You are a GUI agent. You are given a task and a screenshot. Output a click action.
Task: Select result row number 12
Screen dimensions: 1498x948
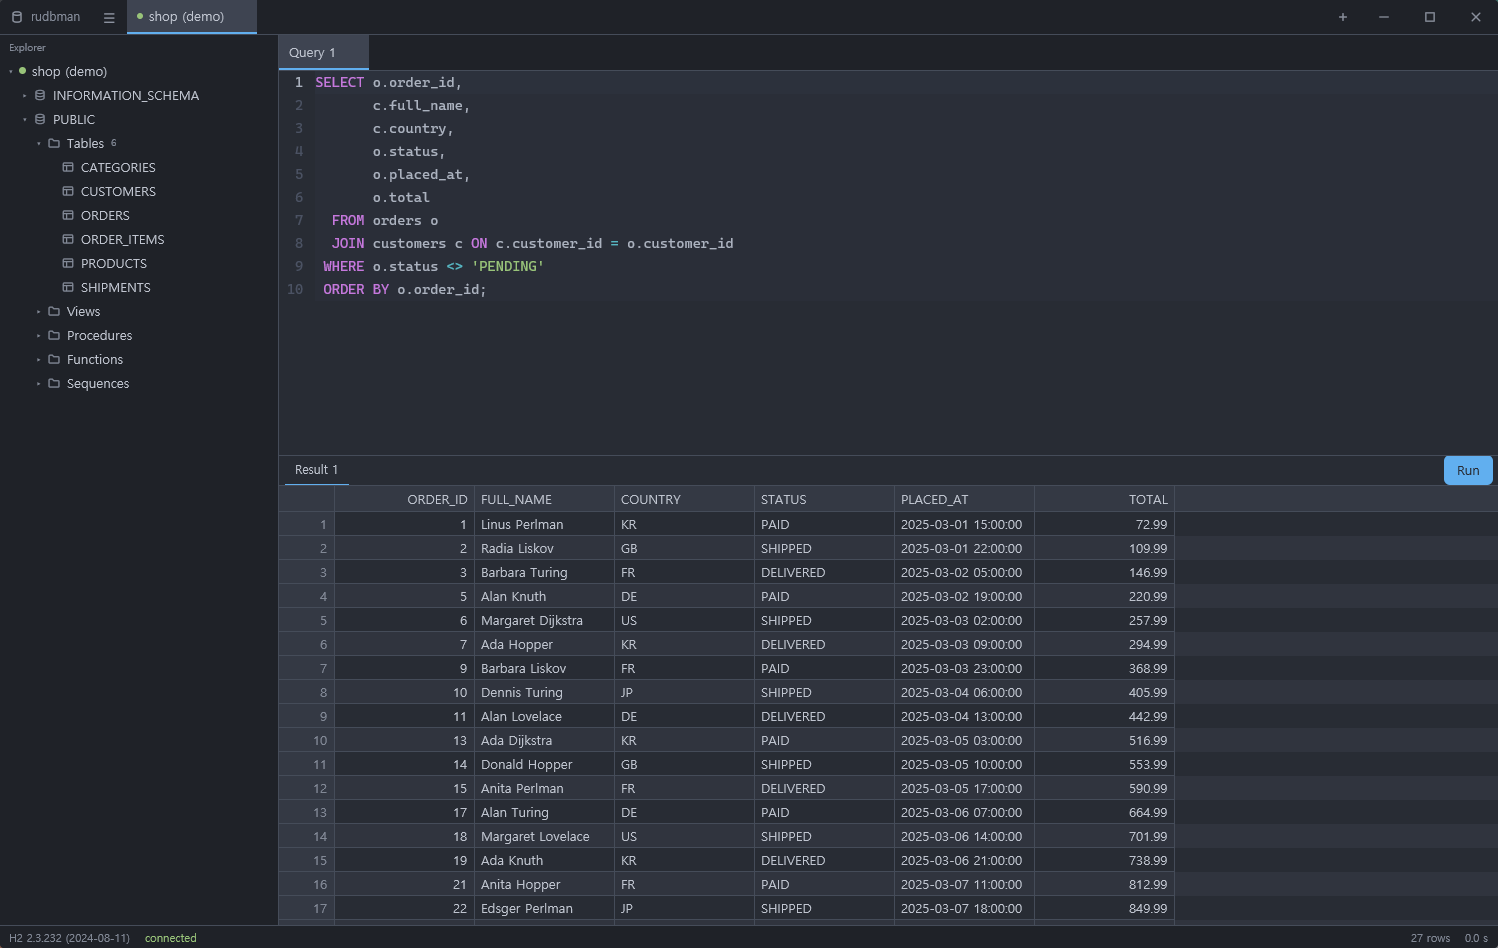[306, 788]
